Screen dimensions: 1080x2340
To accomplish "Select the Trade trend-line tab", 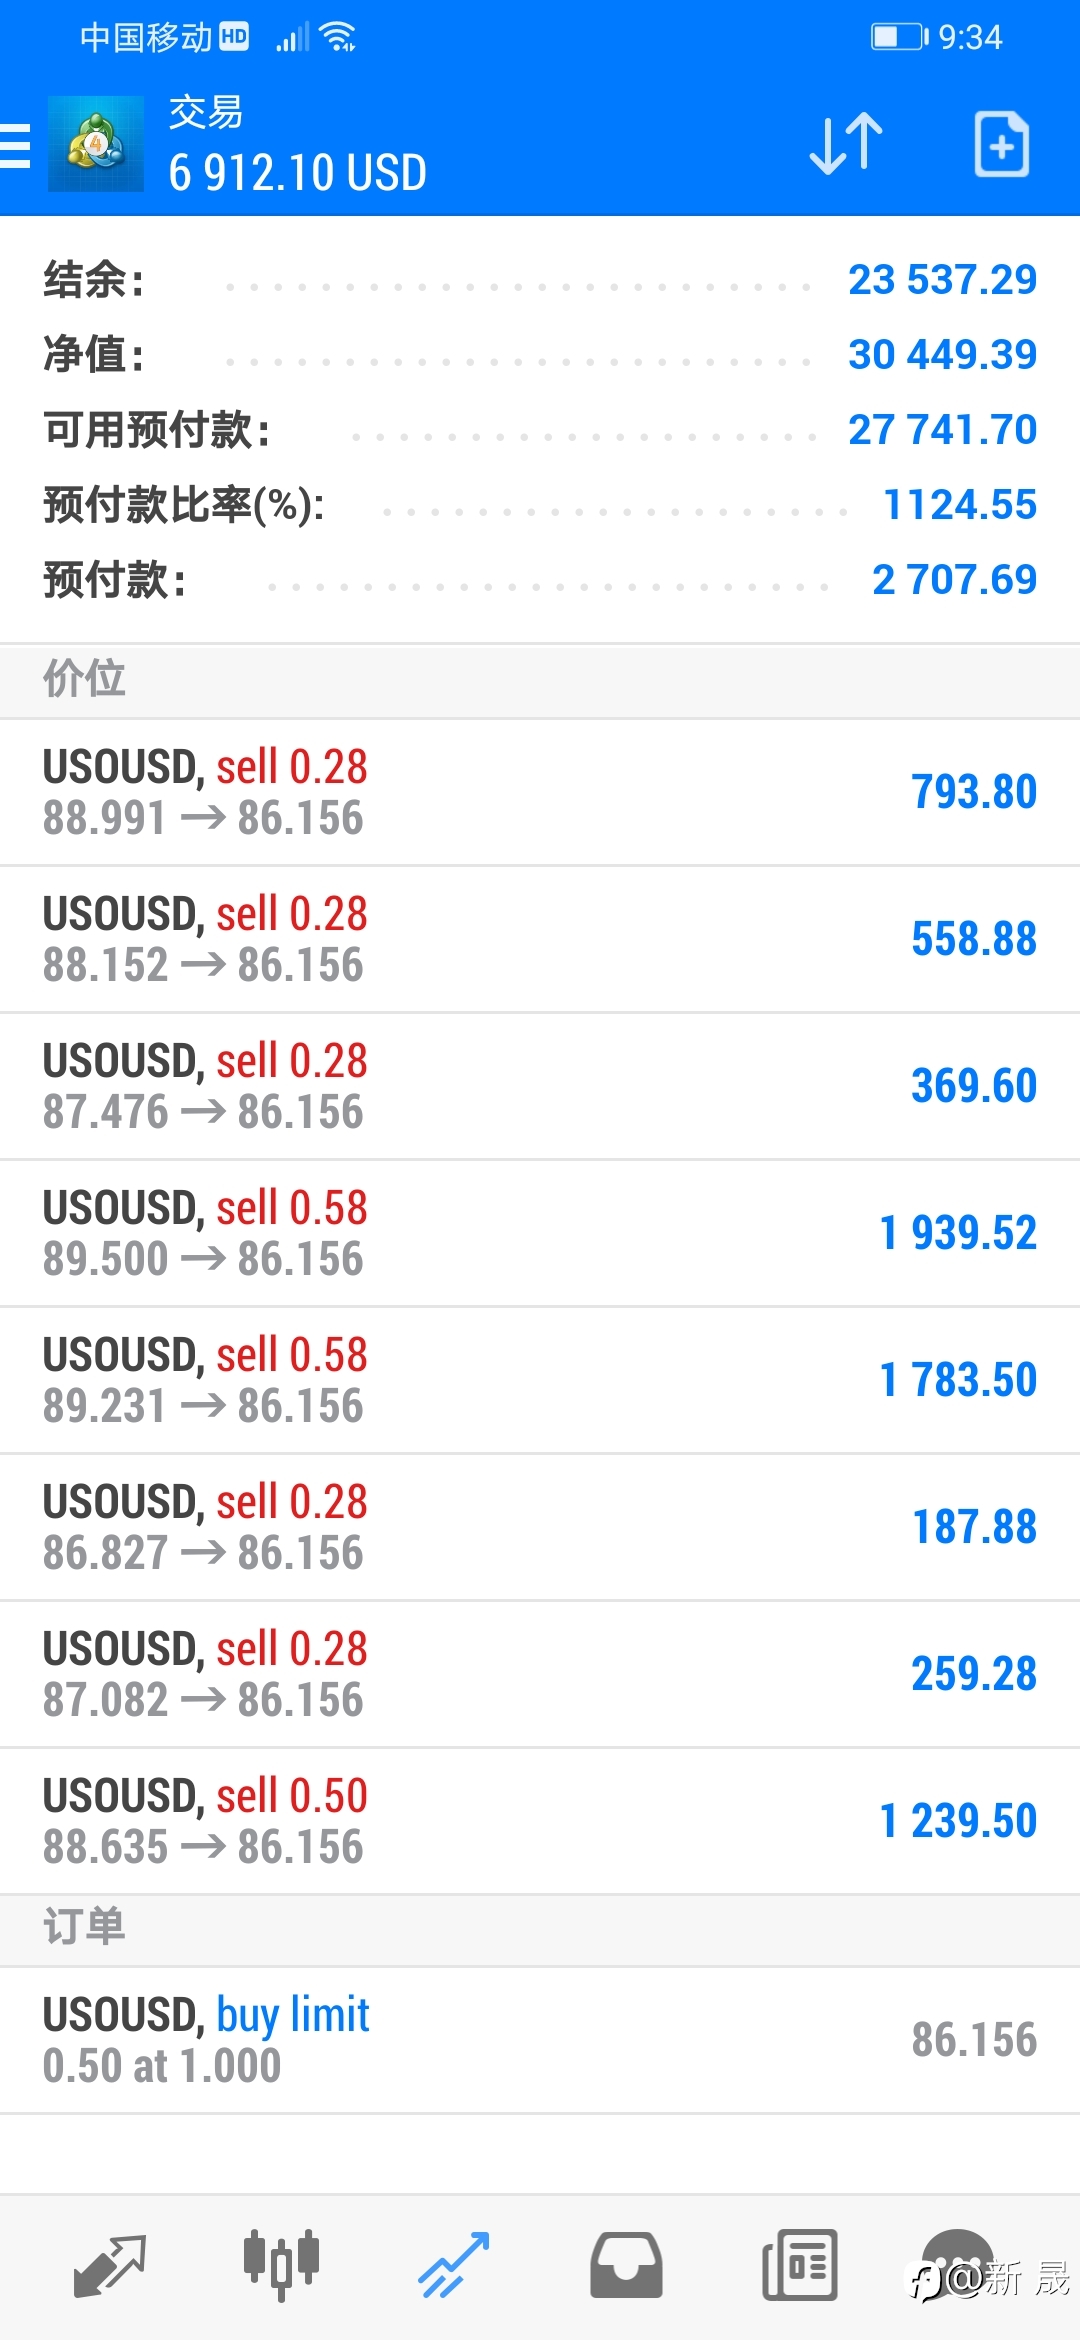I will (454, 2265).
